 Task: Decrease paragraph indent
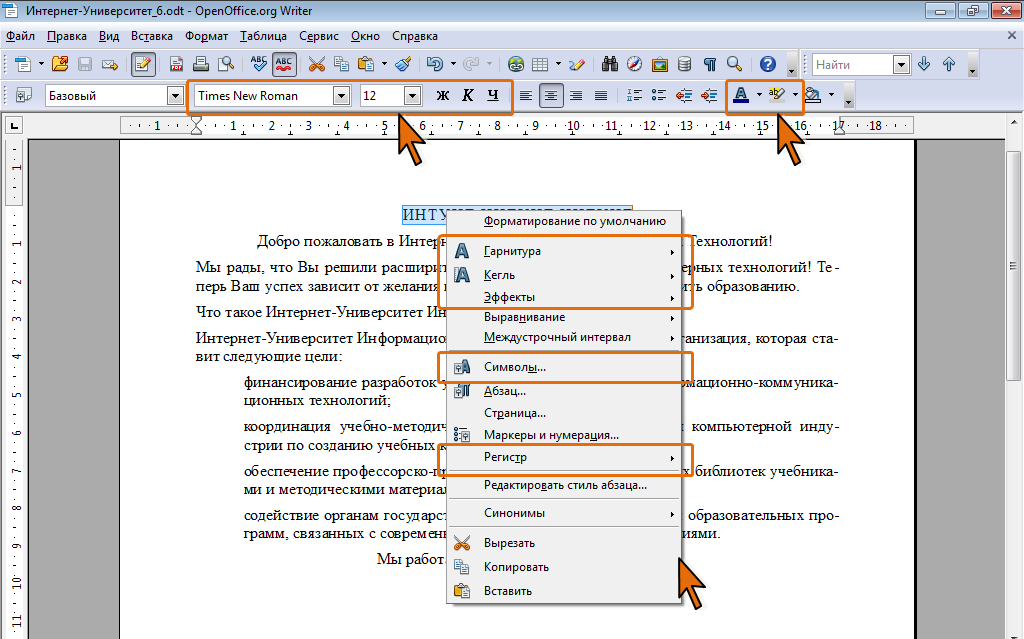click(x=684, y=96)
